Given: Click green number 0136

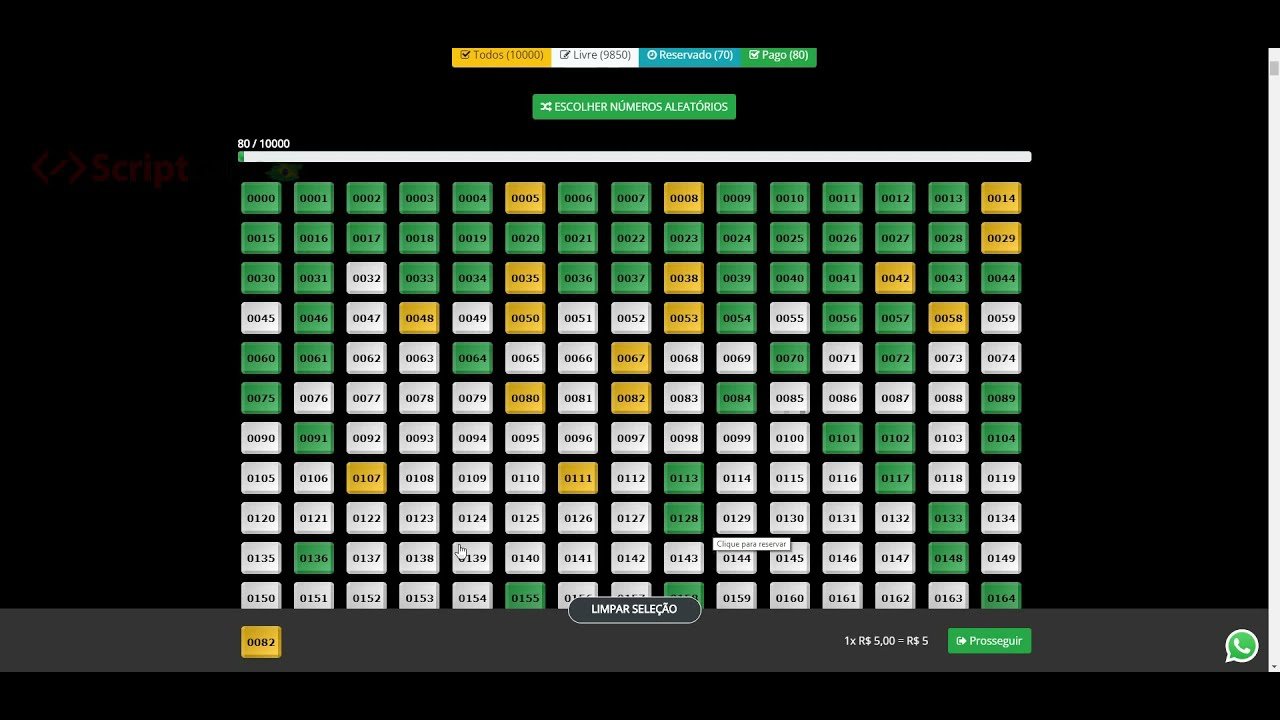Looking at the screenshot, I should (x=314, y=558).
